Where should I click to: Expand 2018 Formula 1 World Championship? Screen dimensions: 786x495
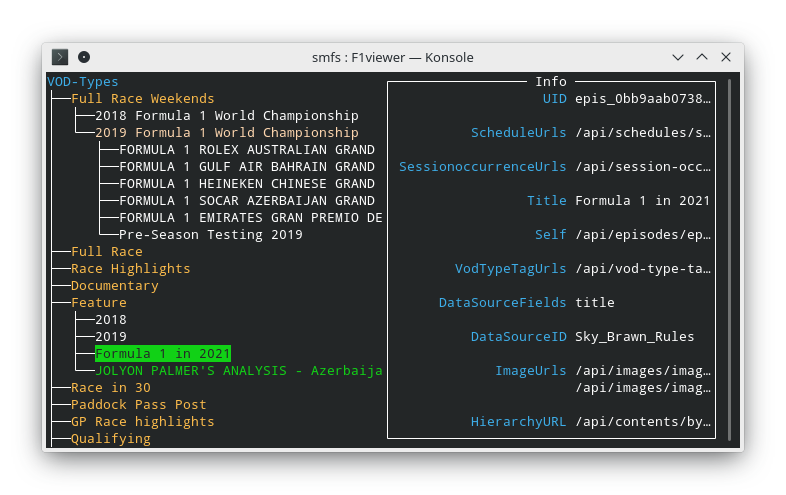coord(227,116)
